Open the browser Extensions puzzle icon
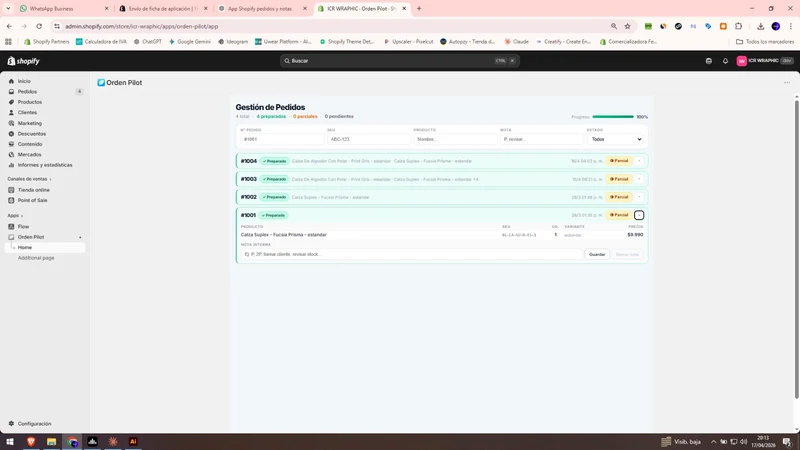The height and width of the screenshot is (450, 800). [738, 27]
